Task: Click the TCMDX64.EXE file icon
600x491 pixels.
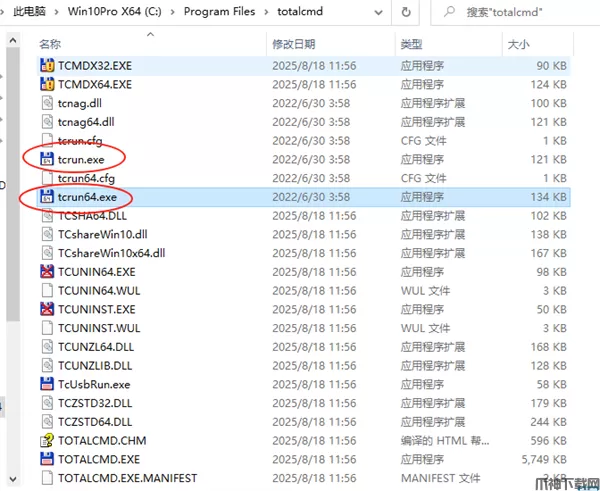Action: click(x=47, y=84)
